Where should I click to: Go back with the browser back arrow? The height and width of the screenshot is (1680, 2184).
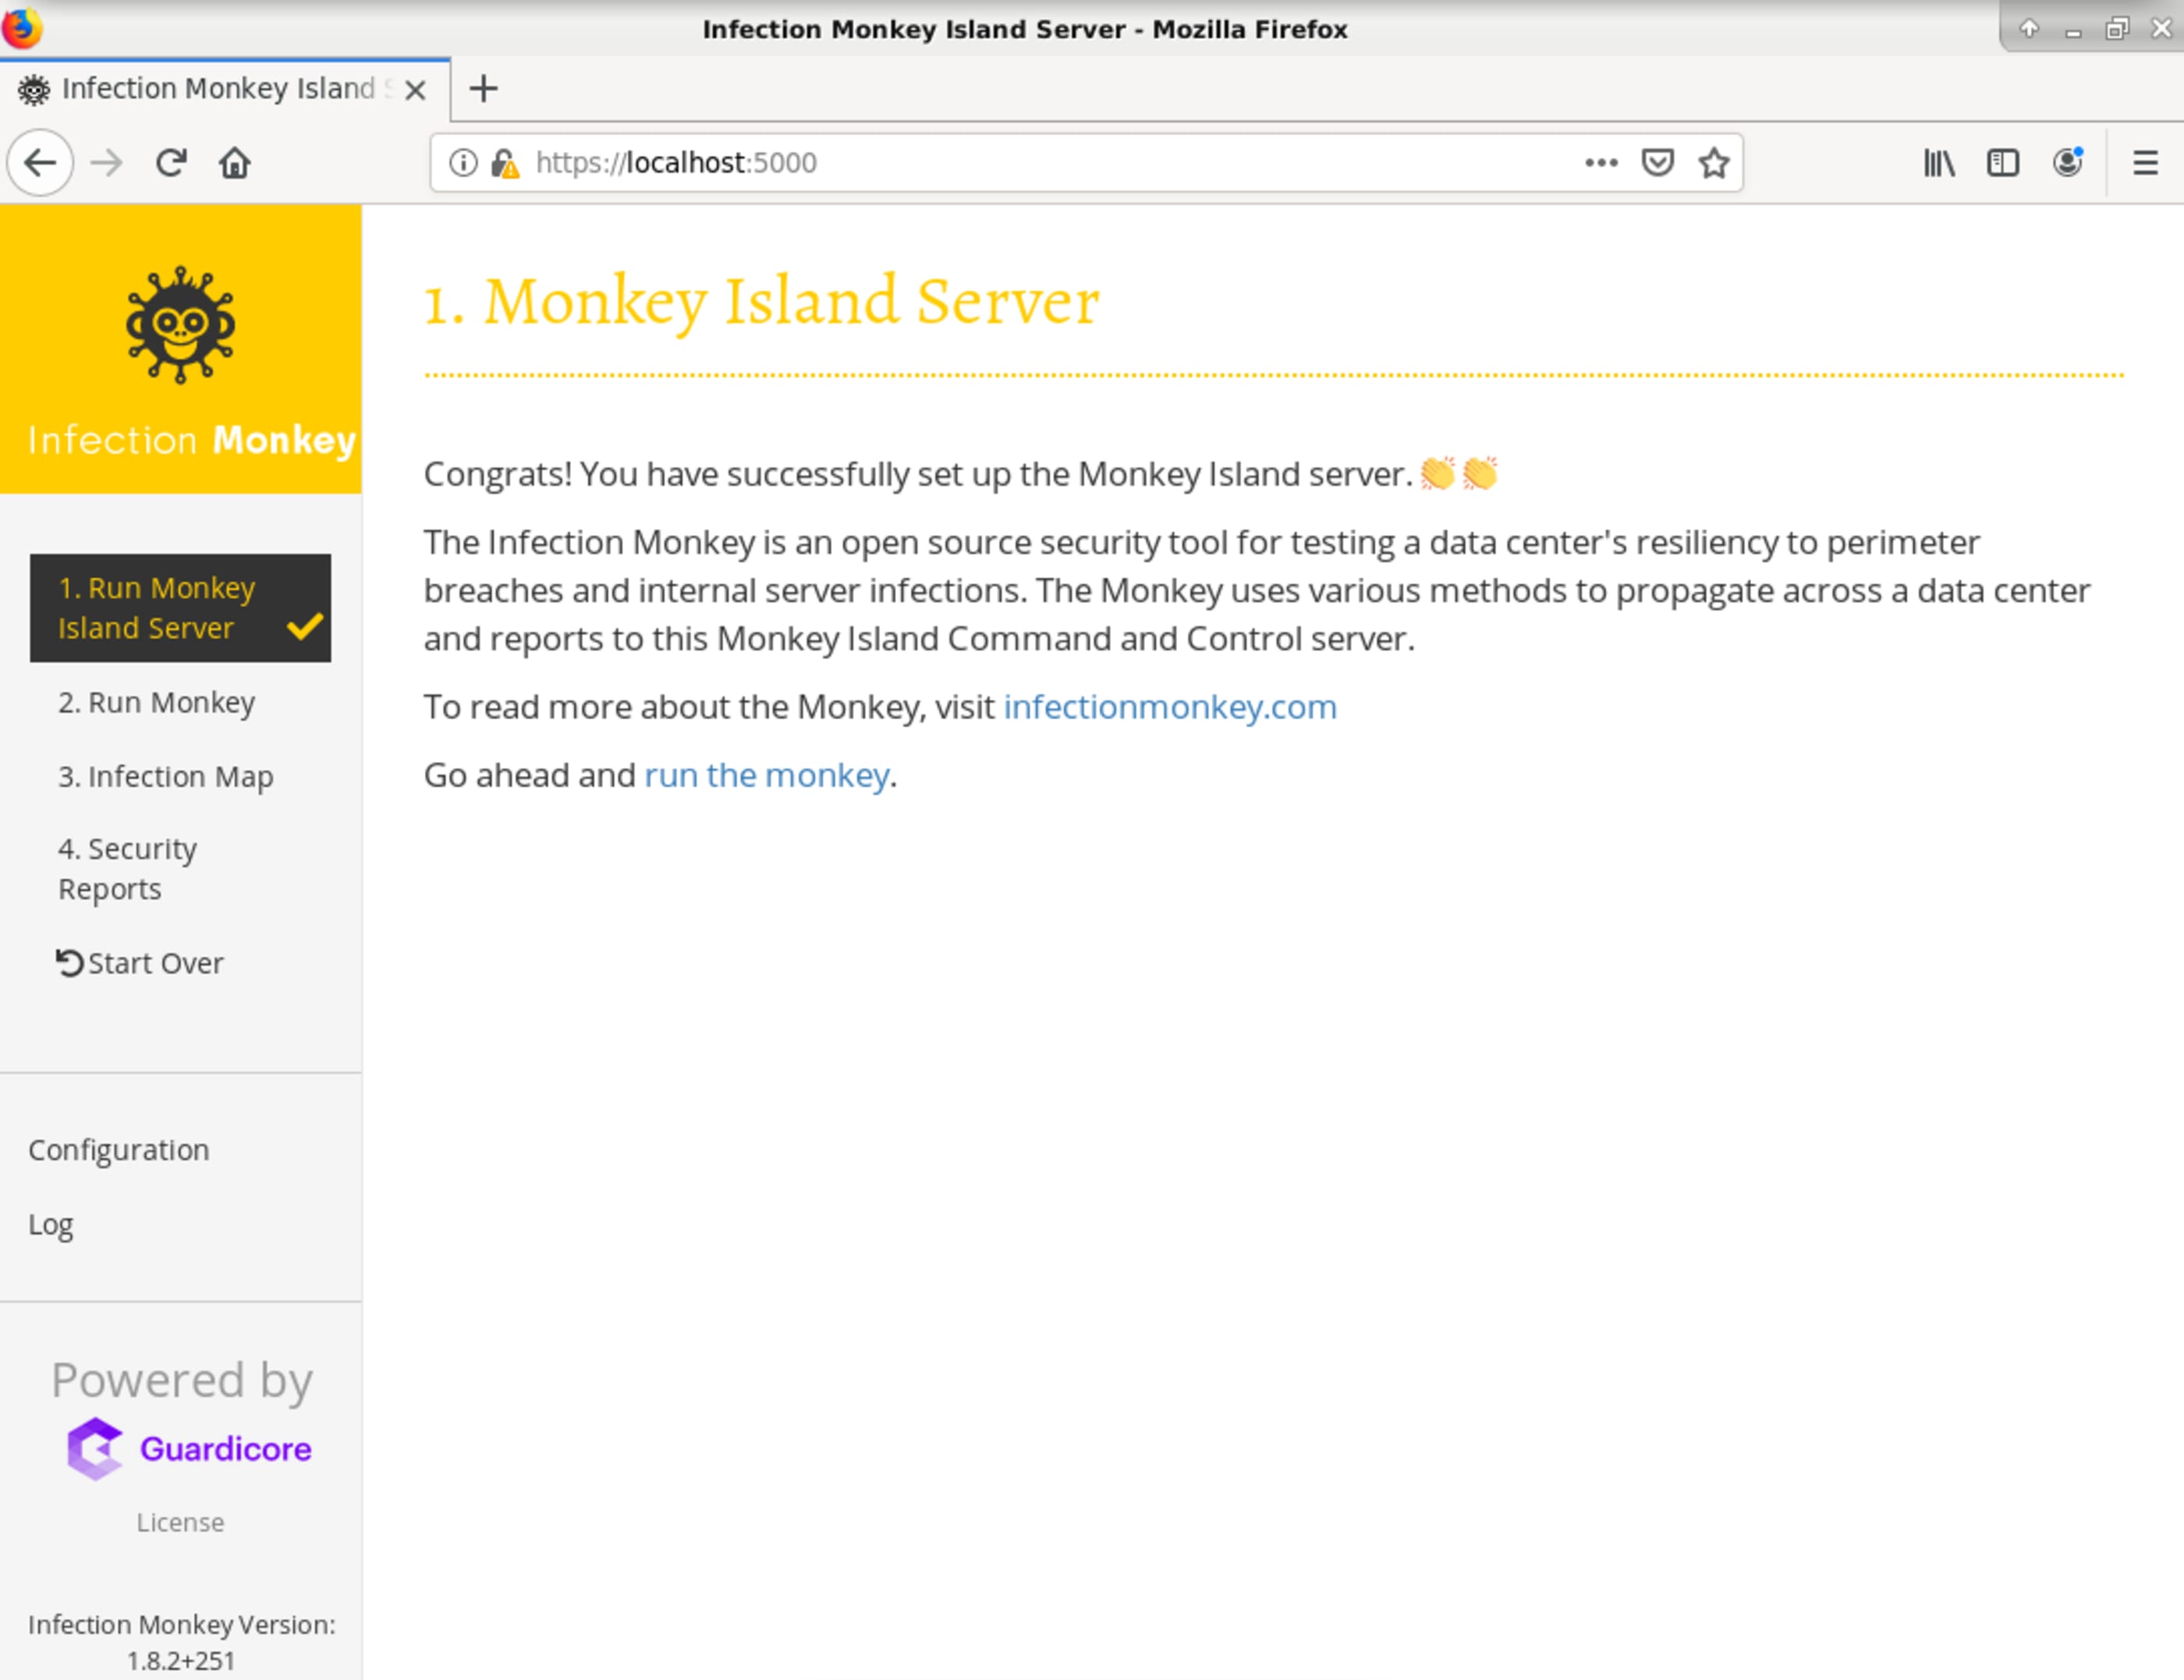tap(40, 162)
